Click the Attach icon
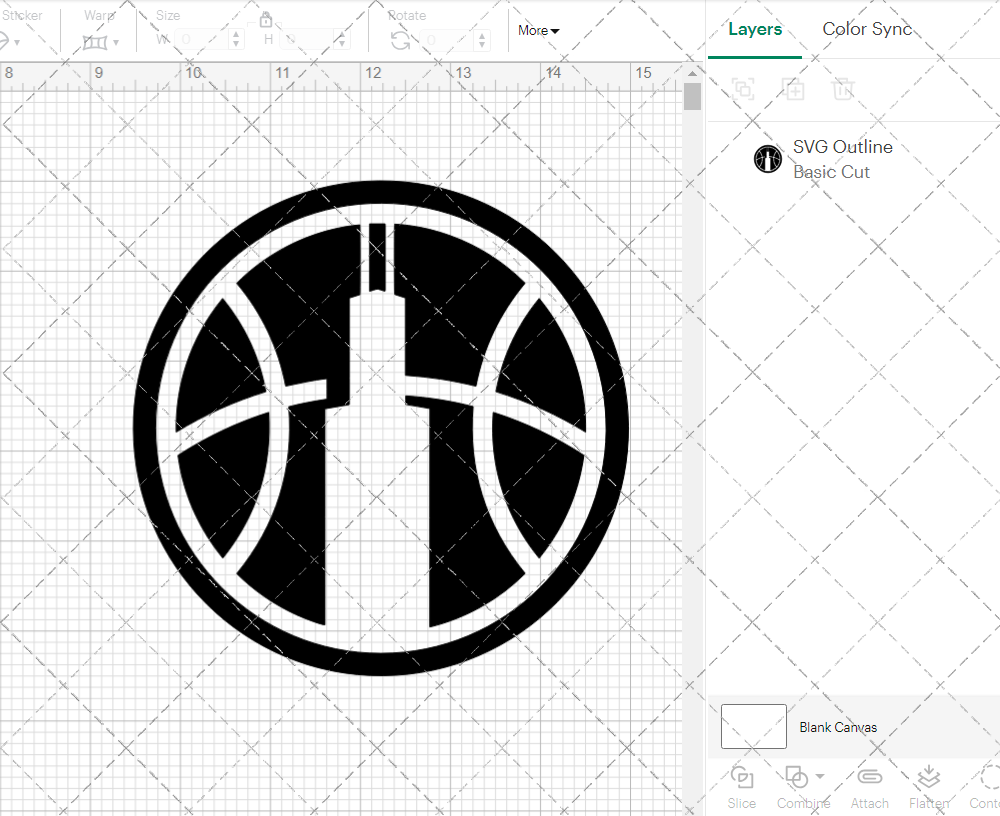 869,776
